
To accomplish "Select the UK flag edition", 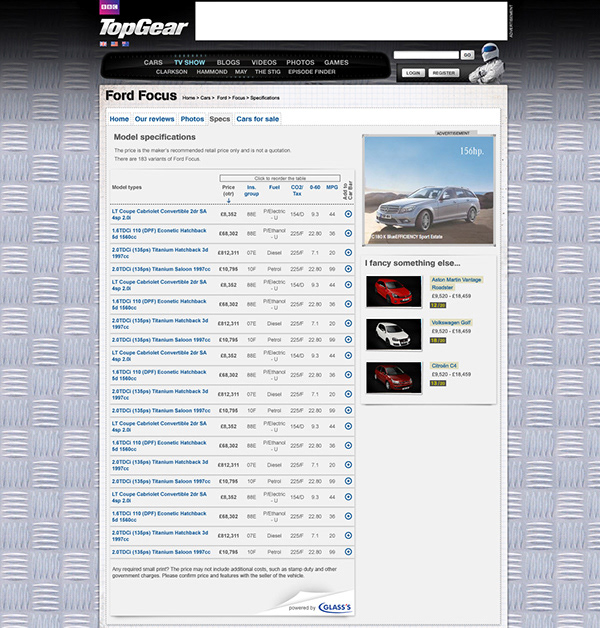I will coord(103,44).
